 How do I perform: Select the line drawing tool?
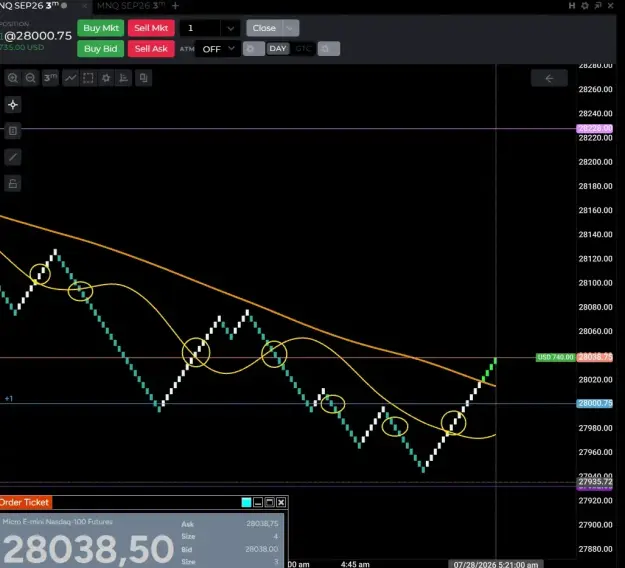pyautogui.click(x=13, y=157)
